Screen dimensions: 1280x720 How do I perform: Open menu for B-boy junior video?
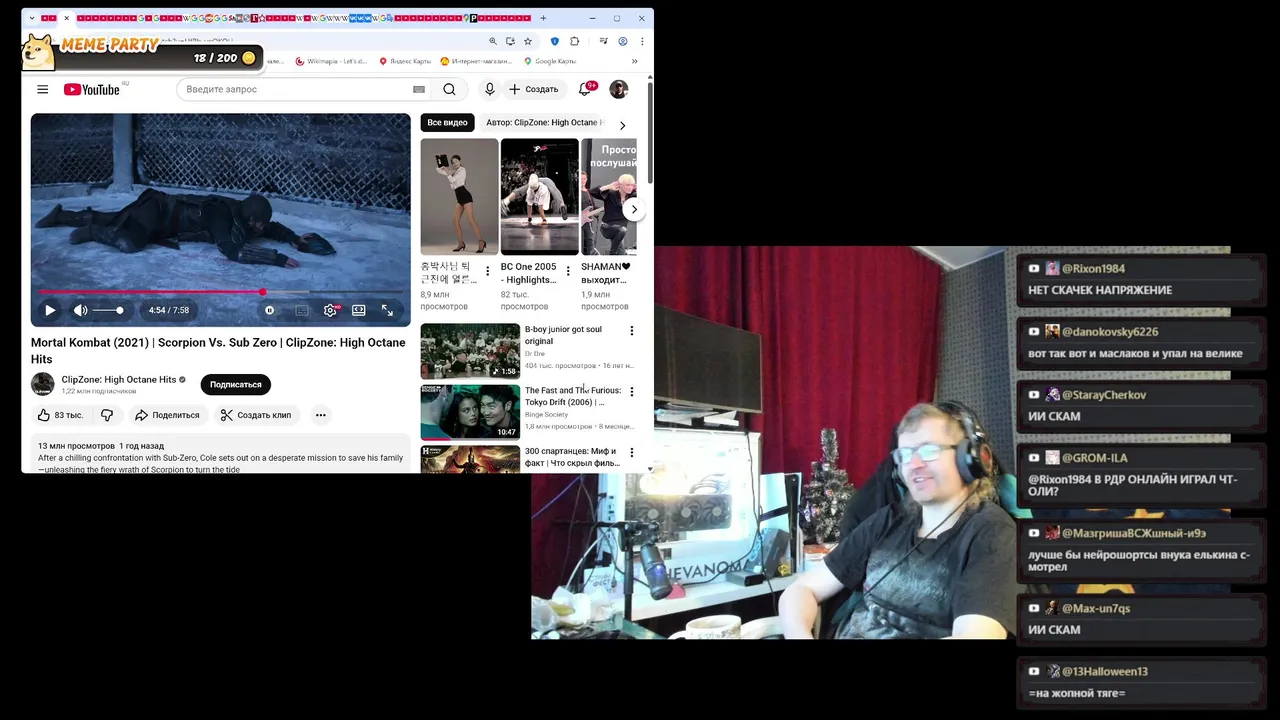pos(631,331)
